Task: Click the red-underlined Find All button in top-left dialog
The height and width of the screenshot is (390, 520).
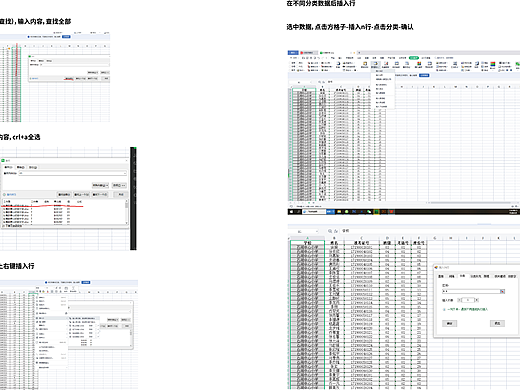Action: pyautogui.click(x=69, y=78)
